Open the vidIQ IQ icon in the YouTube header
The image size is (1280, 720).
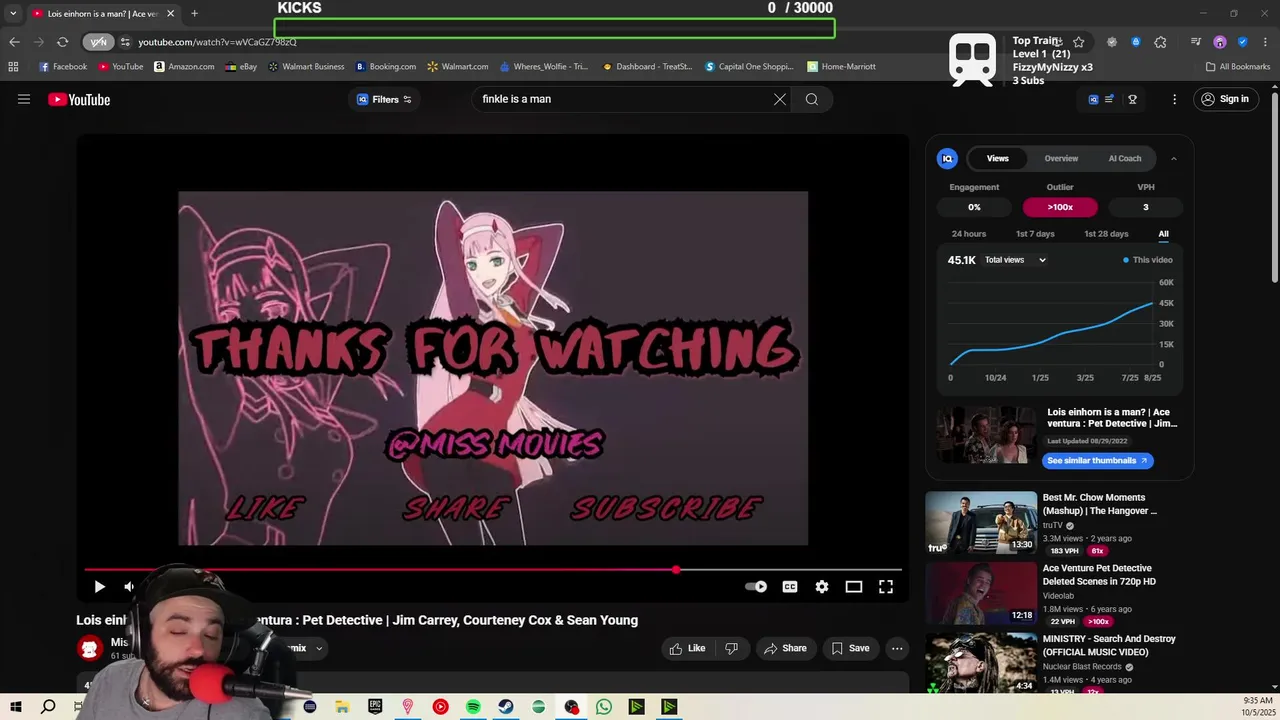(1093, 99)
